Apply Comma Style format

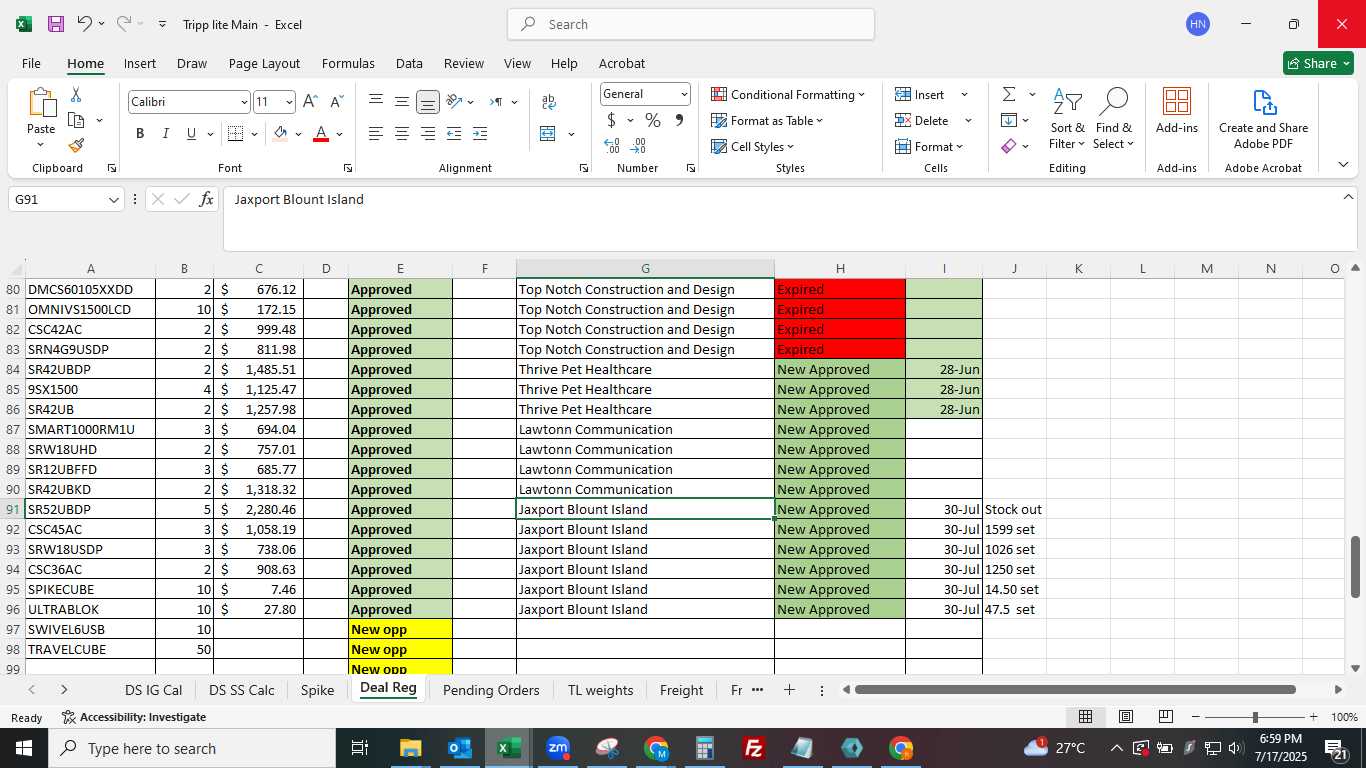[x=680, y=121]
